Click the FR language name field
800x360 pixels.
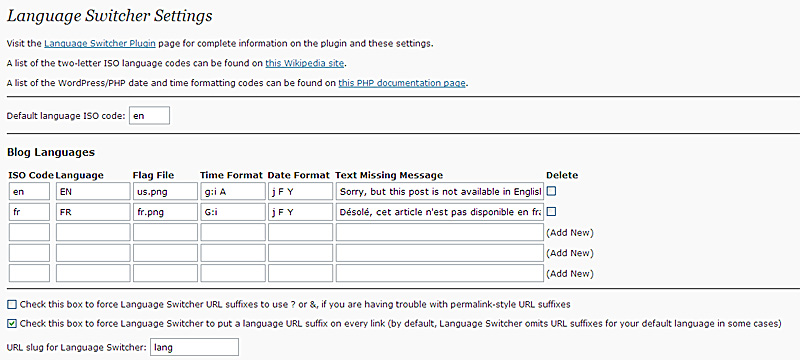[93, 212]
